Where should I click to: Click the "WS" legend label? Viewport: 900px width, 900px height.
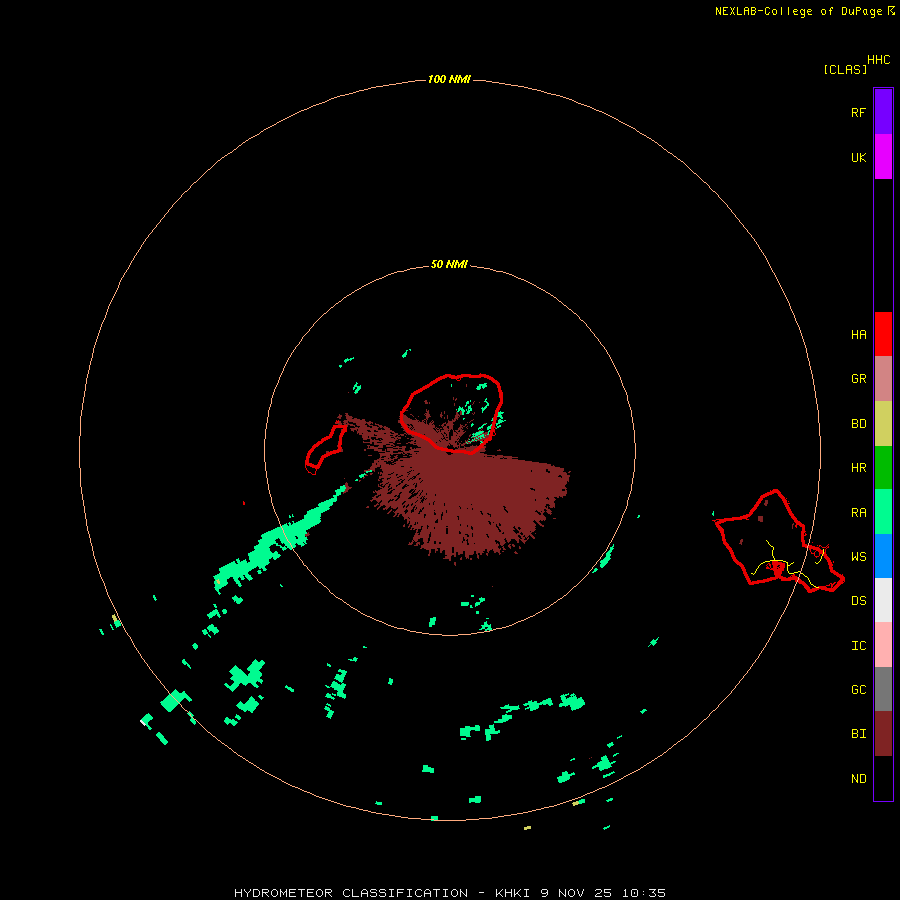(x=858, y=557)
